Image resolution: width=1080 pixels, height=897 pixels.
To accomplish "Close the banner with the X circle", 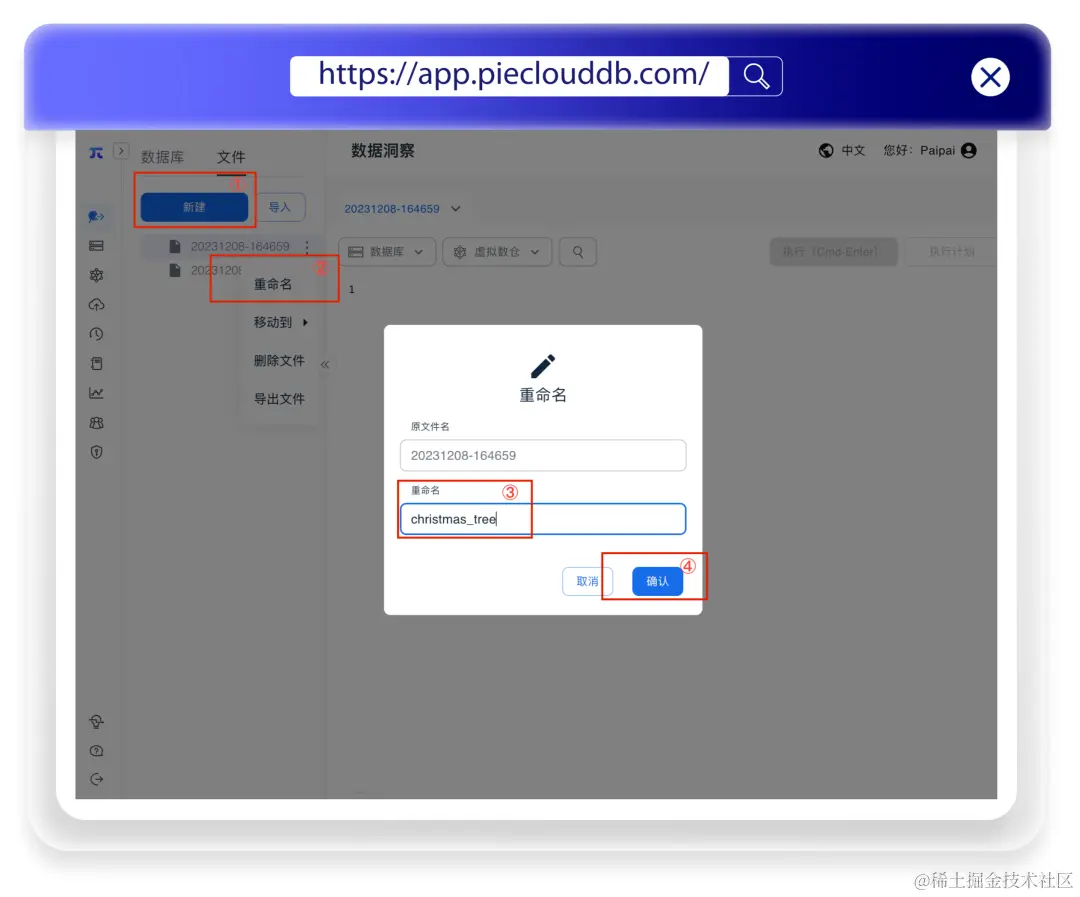I will pos(990,77).
